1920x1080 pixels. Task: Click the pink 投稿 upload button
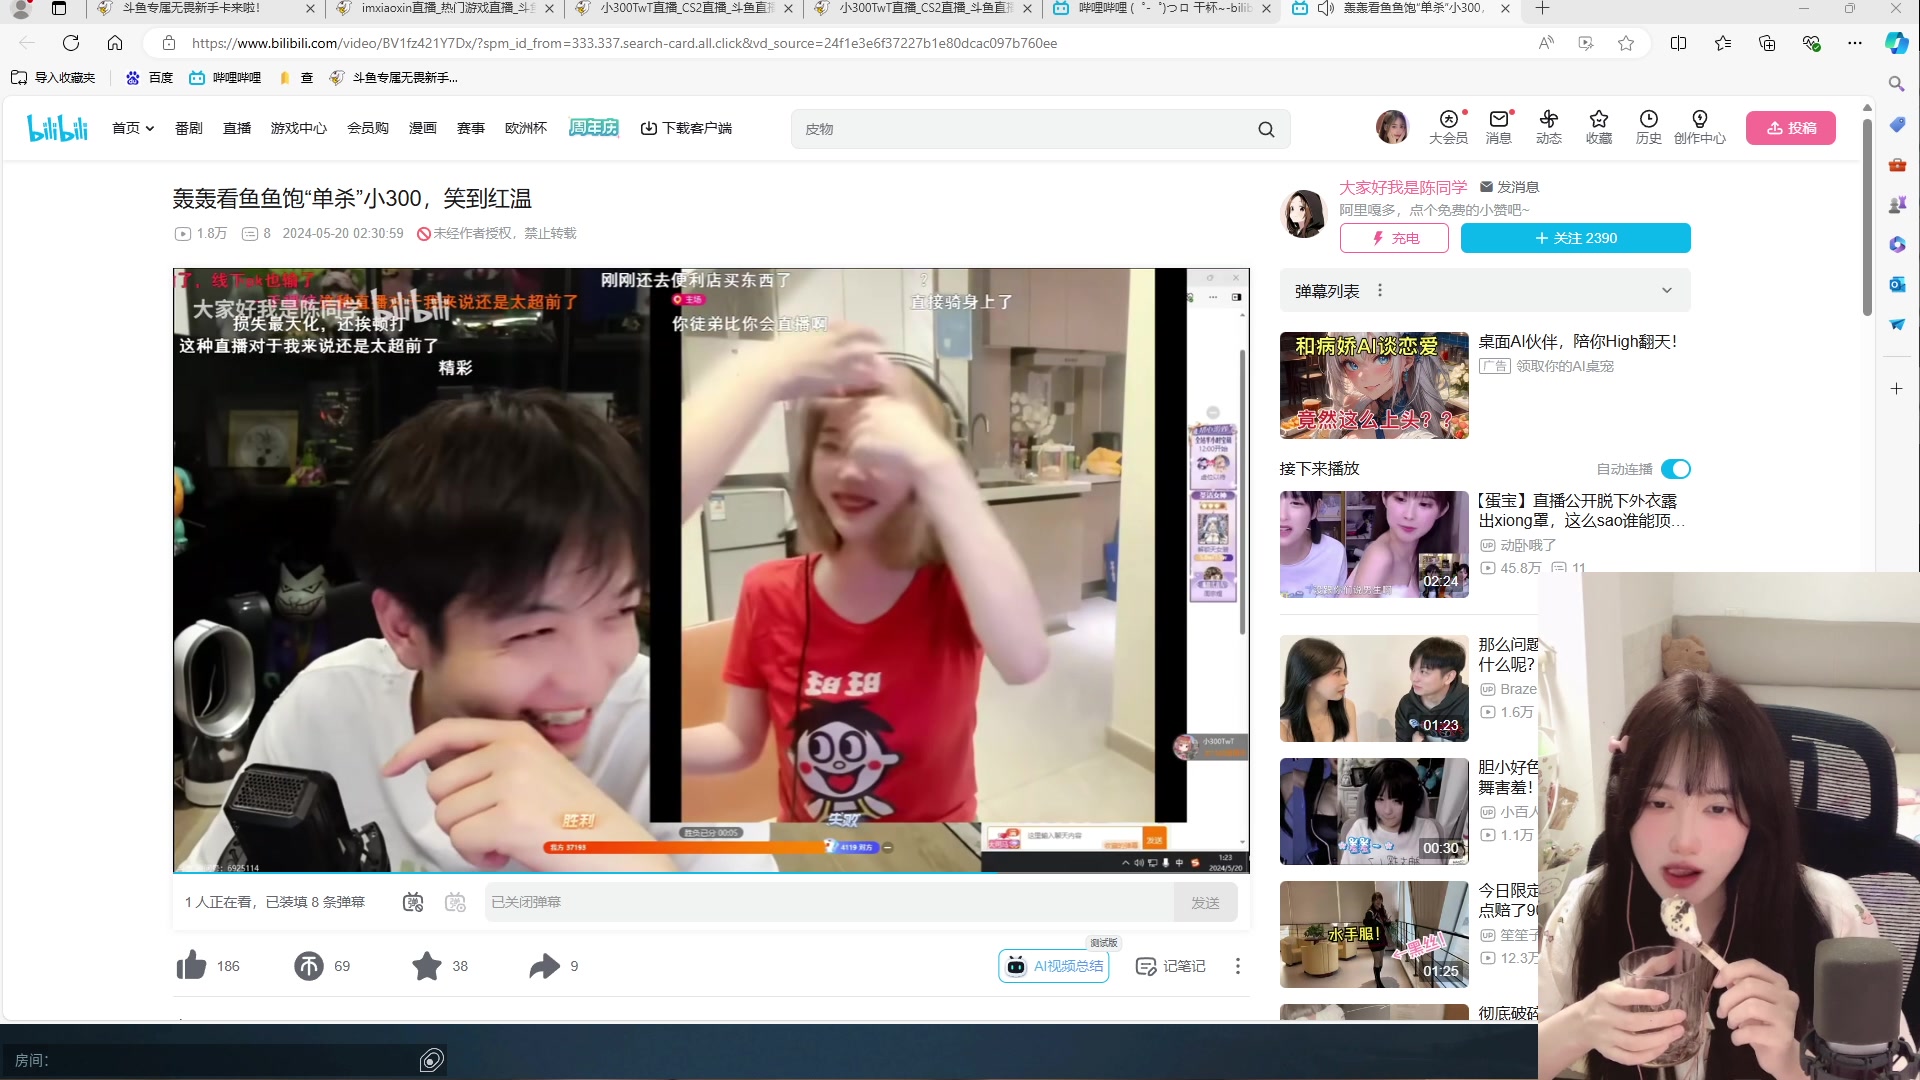coord(1790,128)
